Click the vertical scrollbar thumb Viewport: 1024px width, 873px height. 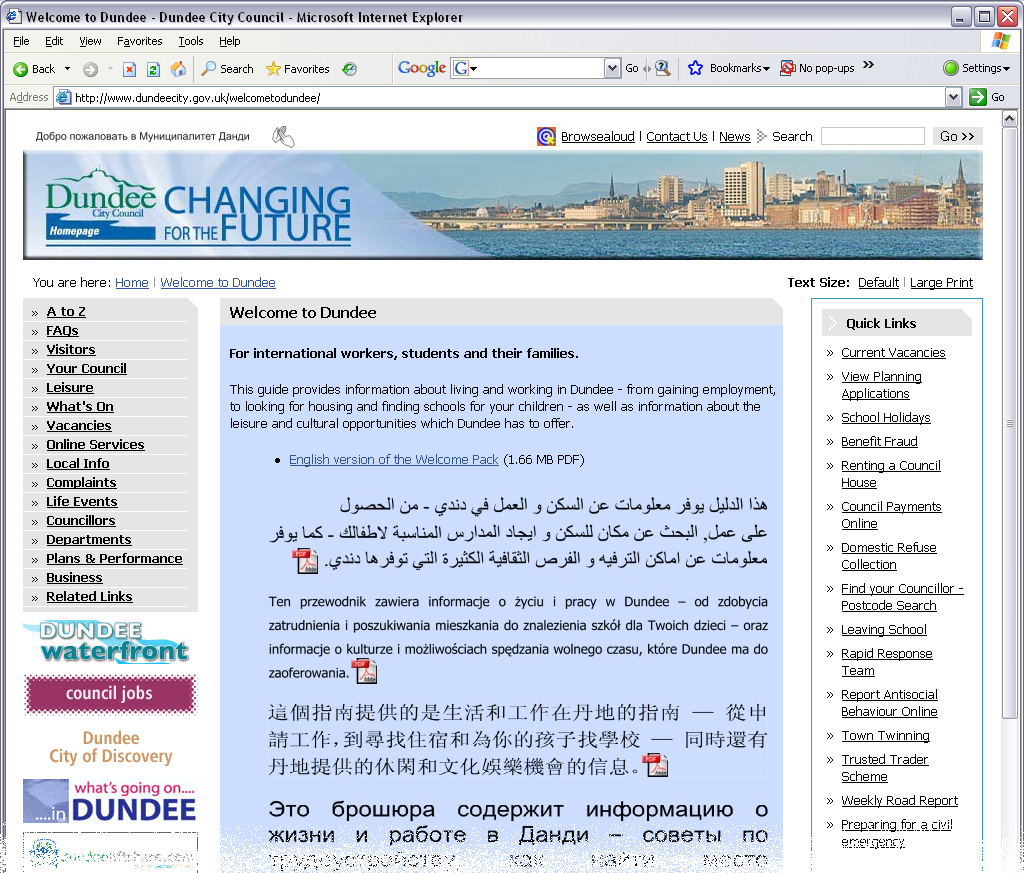coord(1009,422)
